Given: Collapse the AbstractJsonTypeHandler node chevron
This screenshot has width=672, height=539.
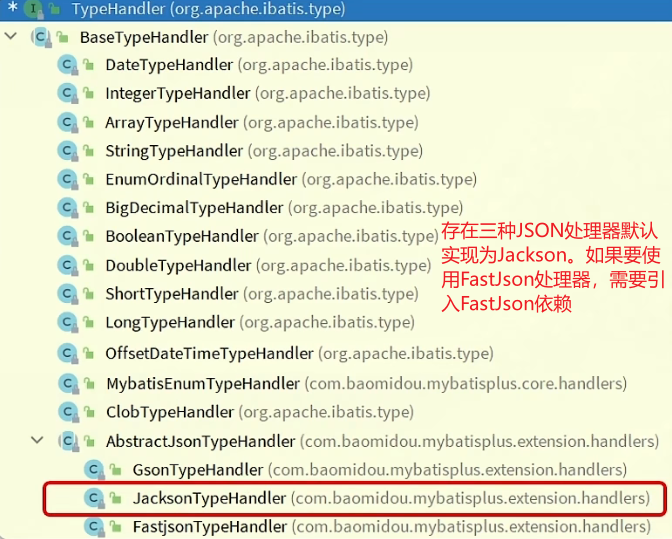Looking at the screenshot, I should [x=38, y=440].
